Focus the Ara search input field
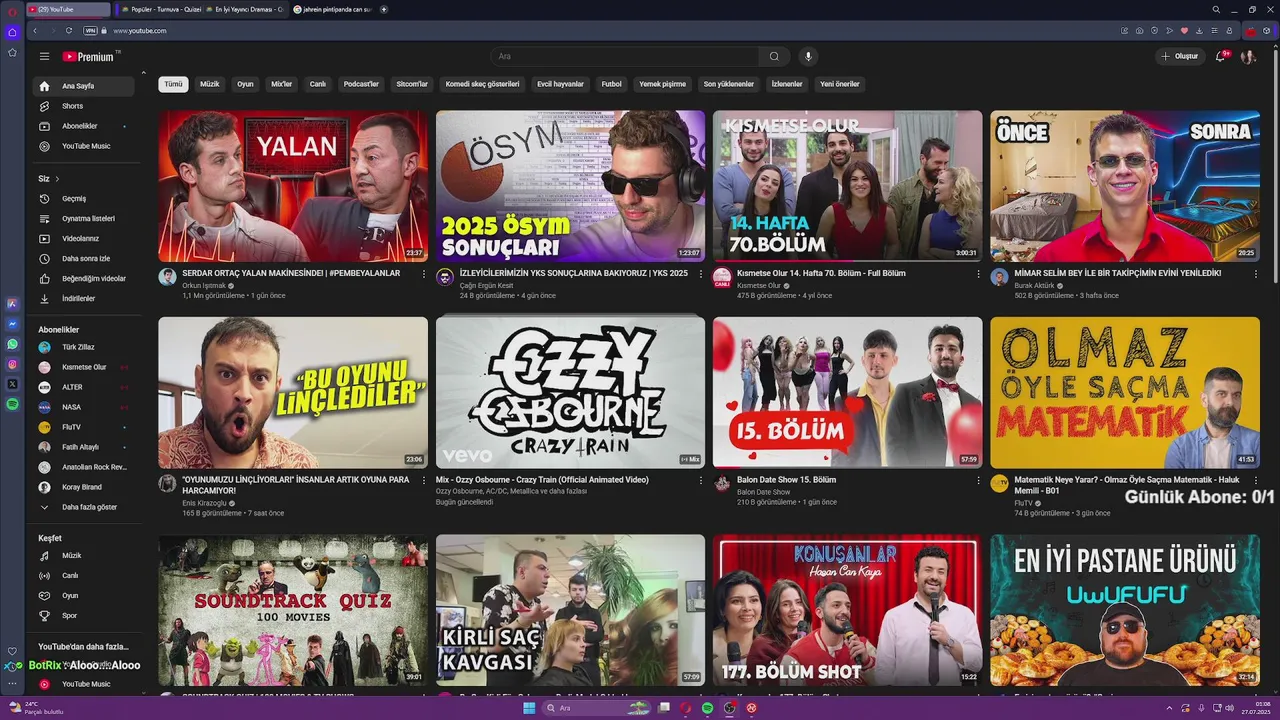Screen dimensions: 1280x720 tap(624, 56)
